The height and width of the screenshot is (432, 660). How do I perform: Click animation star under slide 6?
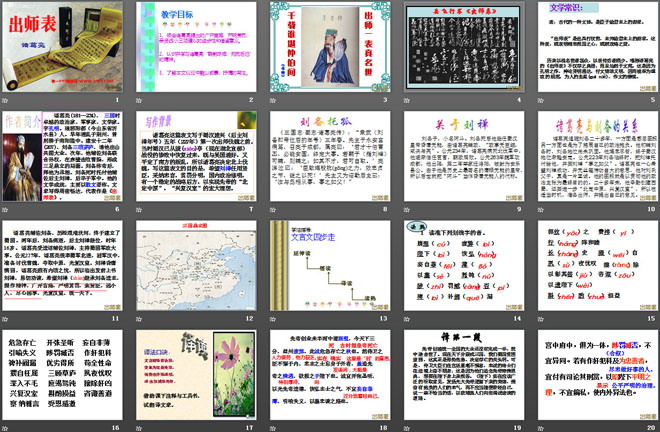[x=5, y=210]
